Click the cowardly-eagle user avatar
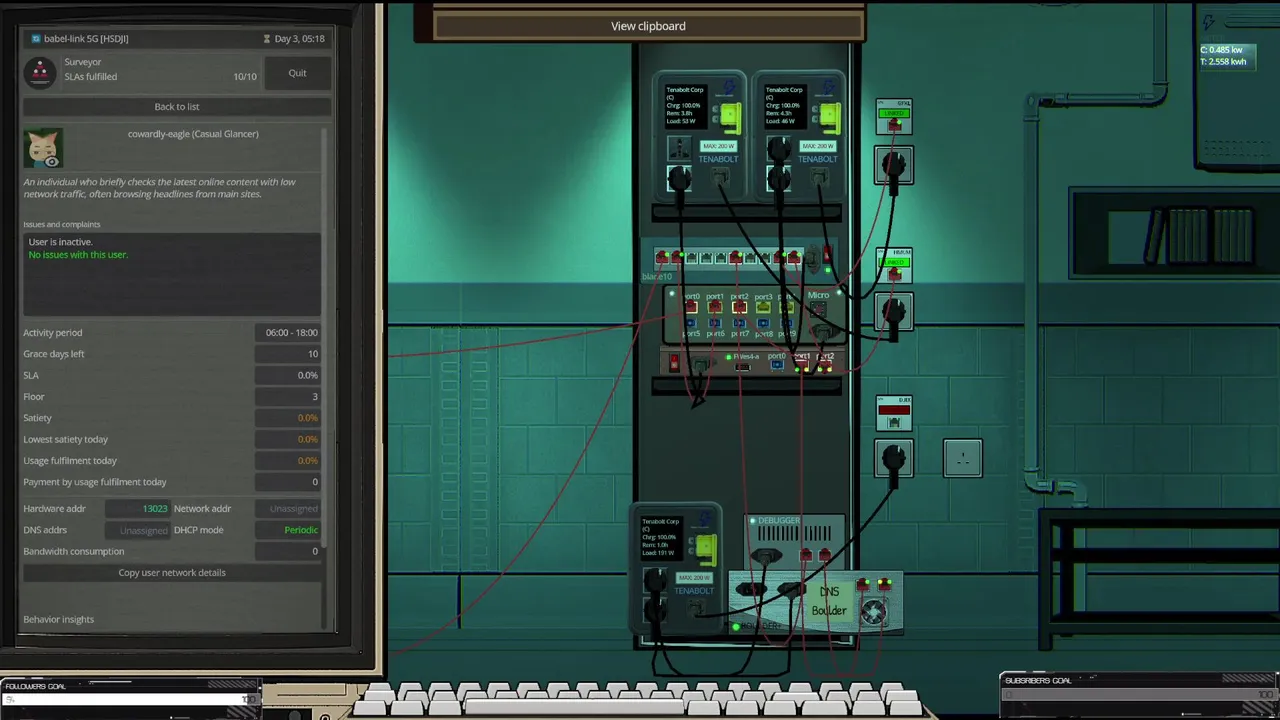This screenshot has width=1280, height=720. tap(43, 148)
